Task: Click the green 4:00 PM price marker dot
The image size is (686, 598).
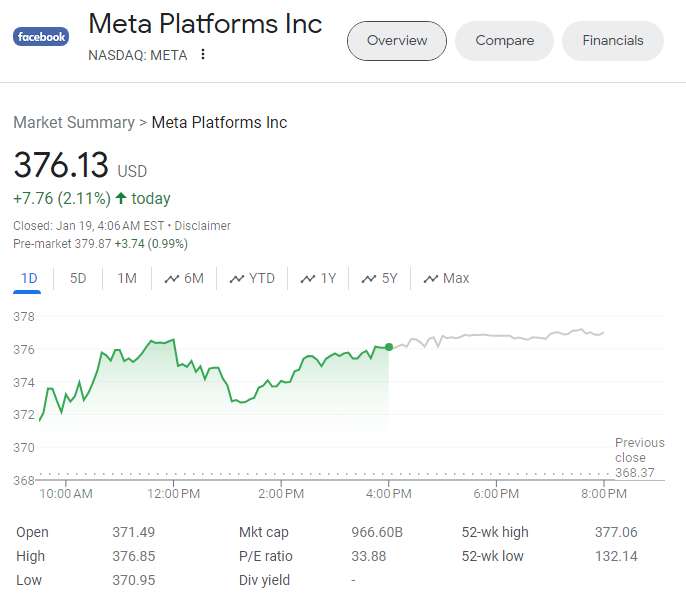Action: [389, 347]
